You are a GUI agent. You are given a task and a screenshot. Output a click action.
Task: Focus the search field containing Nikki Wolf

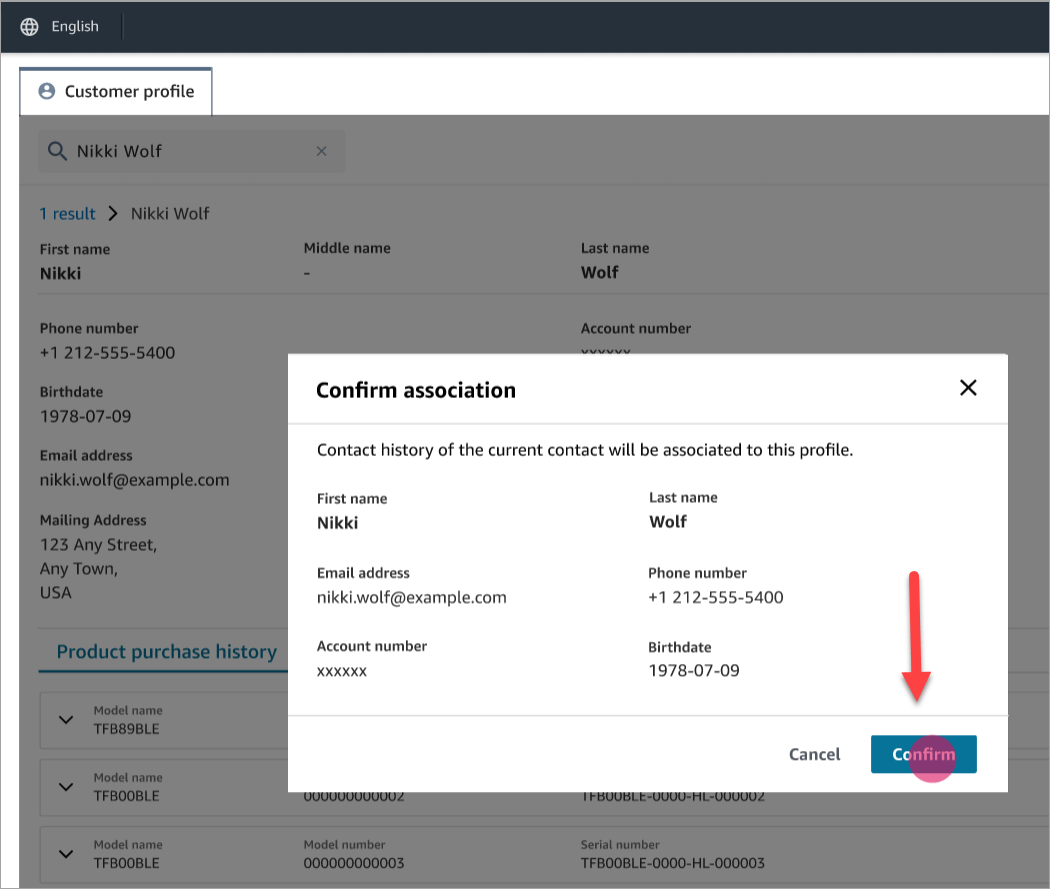[190, 151]
